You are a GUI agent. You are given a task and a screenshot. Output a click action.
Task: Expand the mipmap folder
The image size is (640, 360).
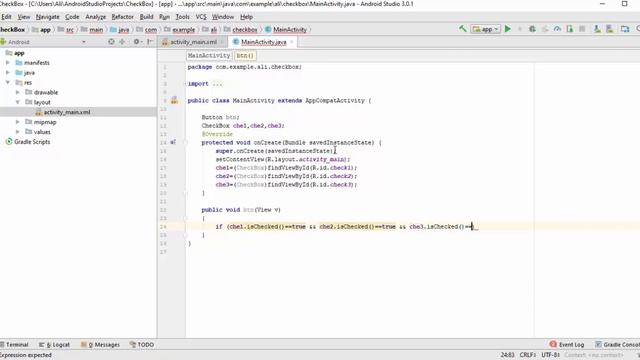[18, 122]
